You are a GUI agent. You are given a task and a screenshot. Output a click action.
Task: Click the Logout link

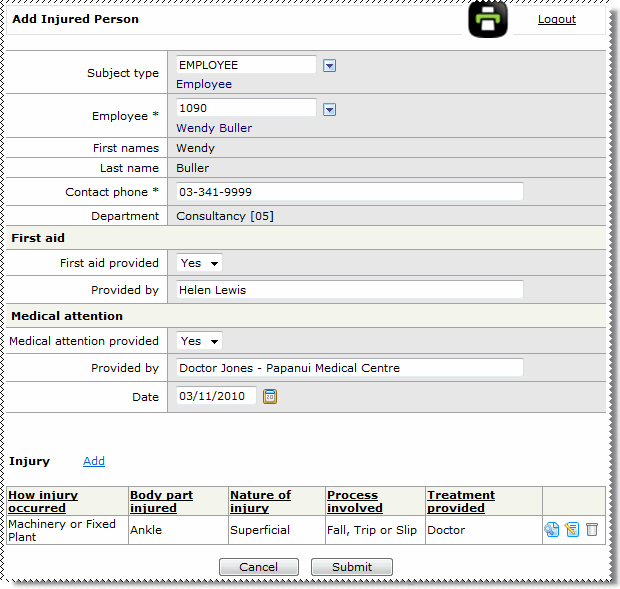(x=556, y=19)
